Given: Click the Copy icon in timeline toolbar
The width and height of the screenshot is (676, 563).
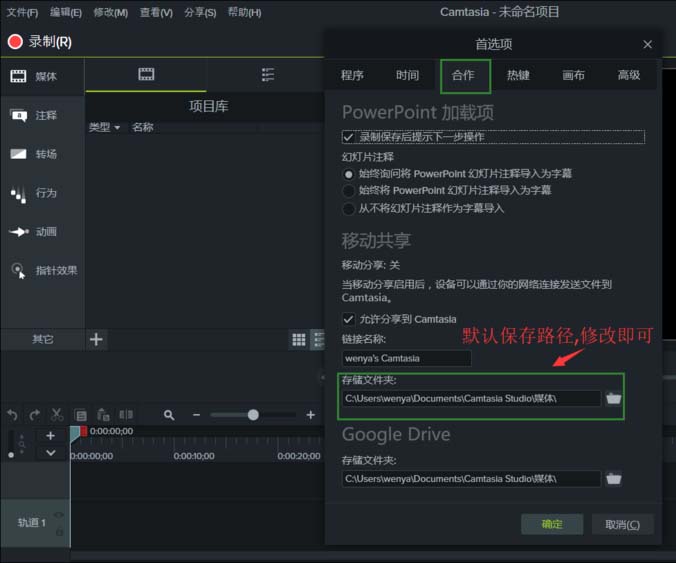Looking at the screenshot, I should [81, 415].
